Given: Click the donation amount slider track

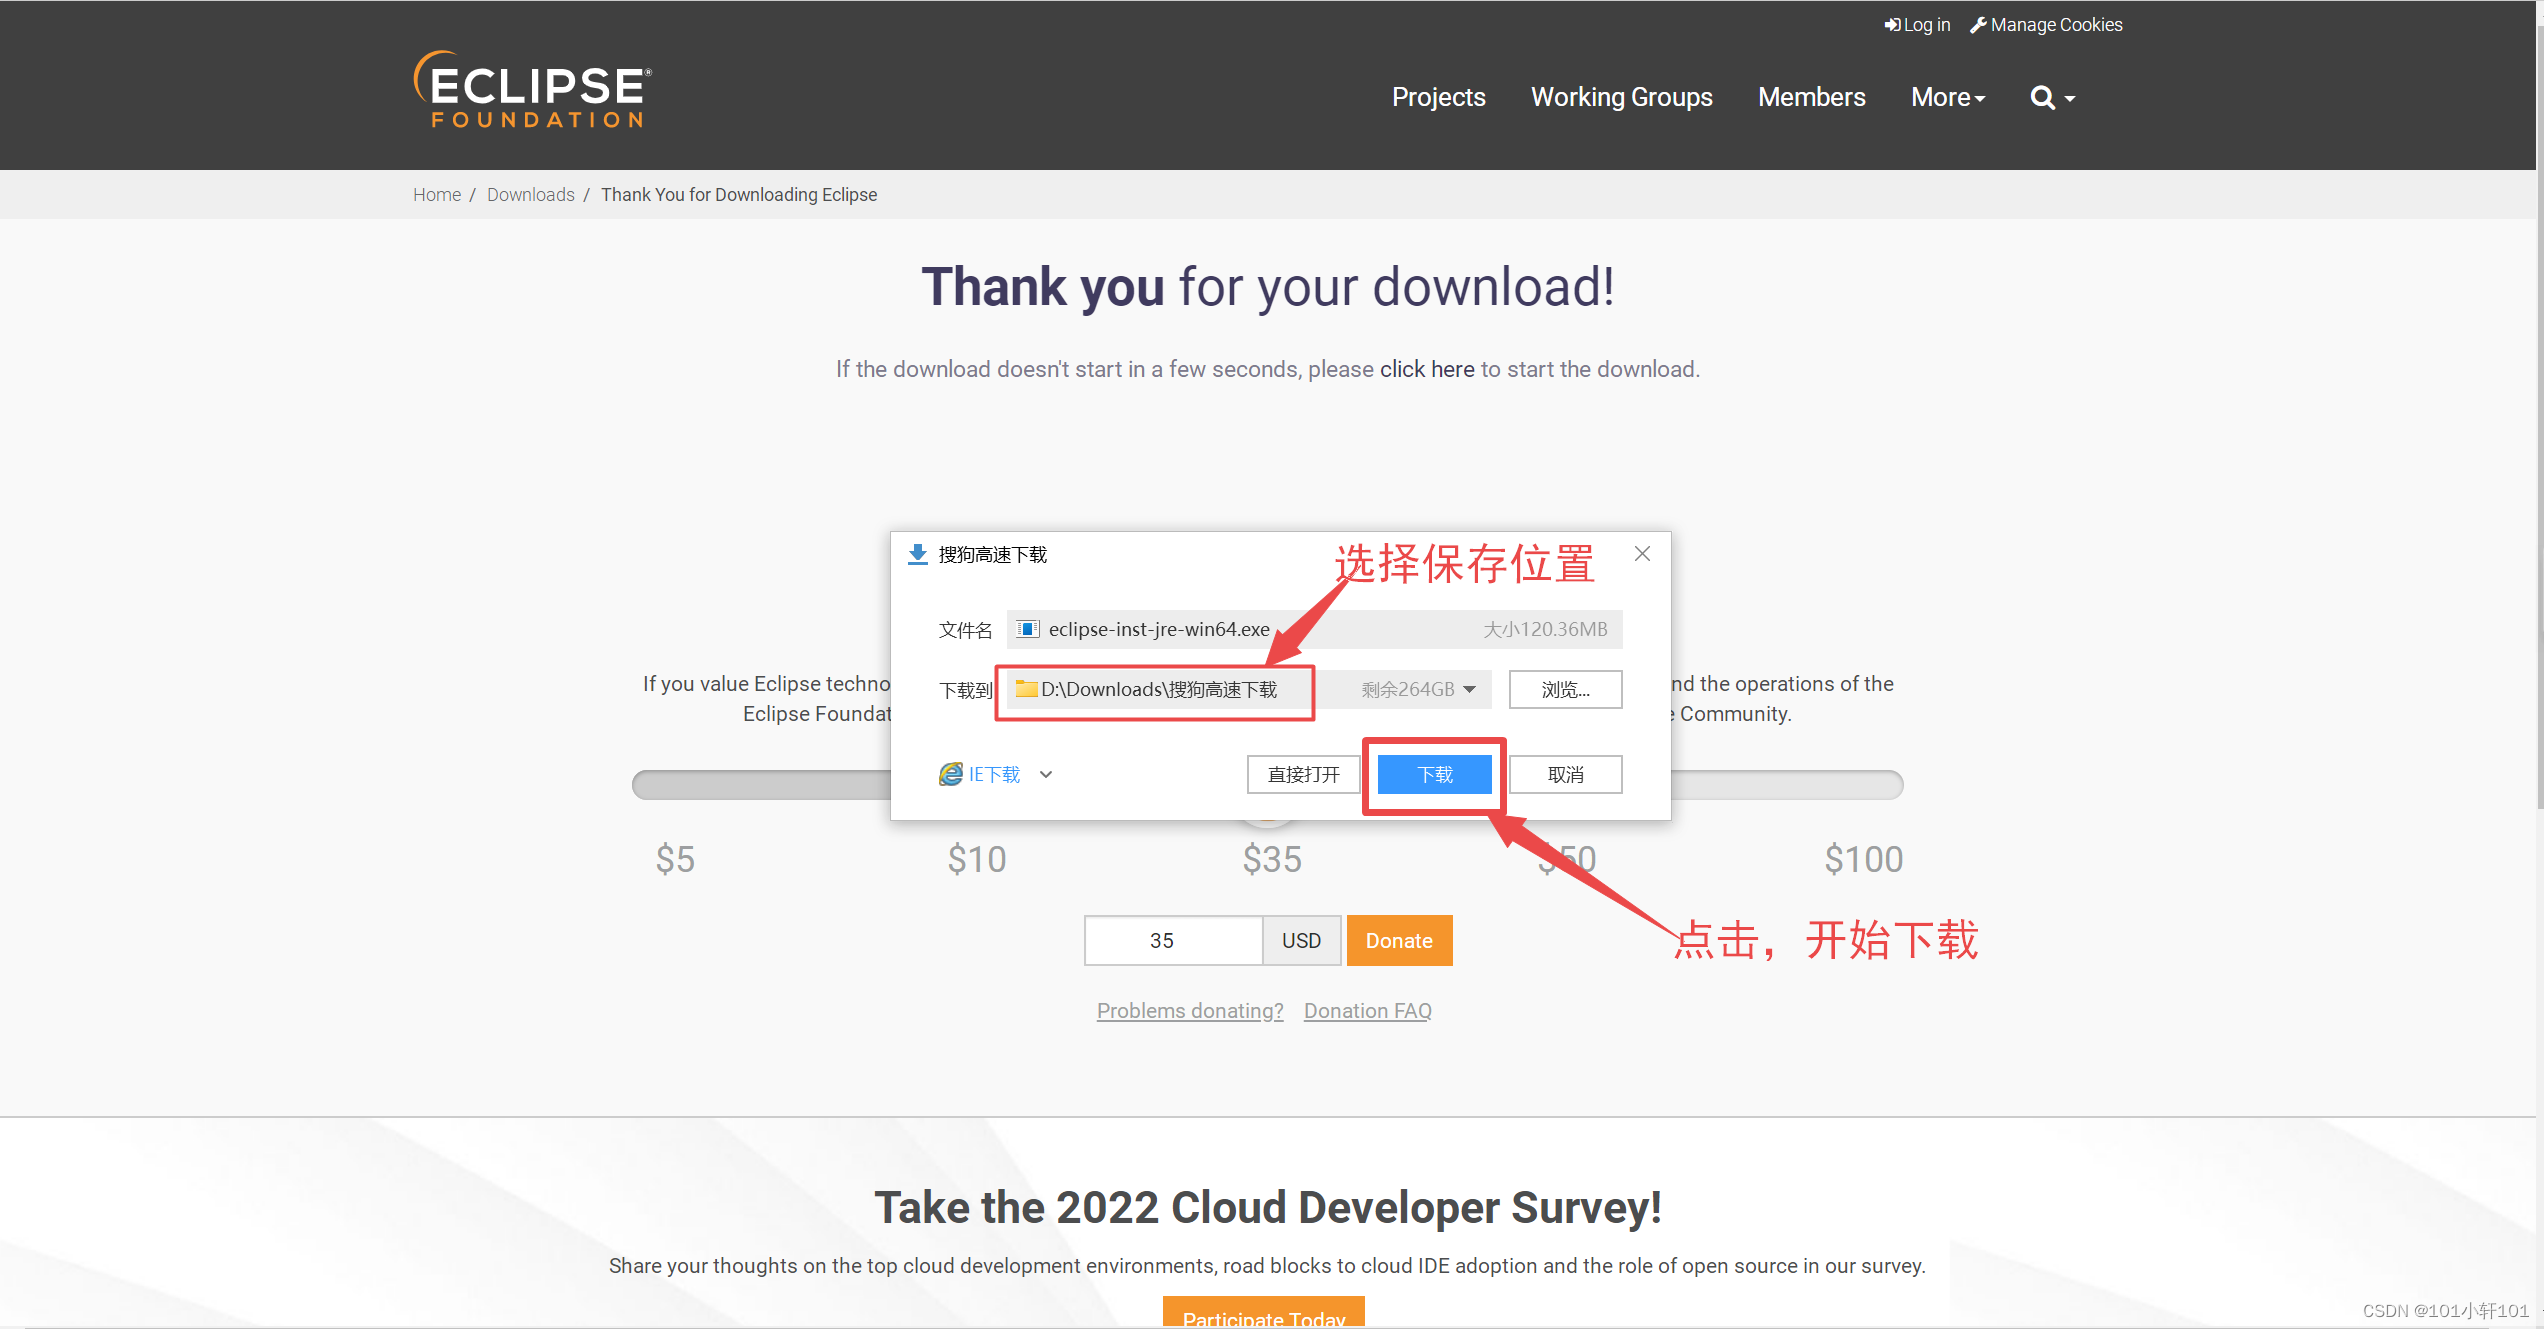Looking at the screenshot, I should pyautogui.click(x=760, y=785).
